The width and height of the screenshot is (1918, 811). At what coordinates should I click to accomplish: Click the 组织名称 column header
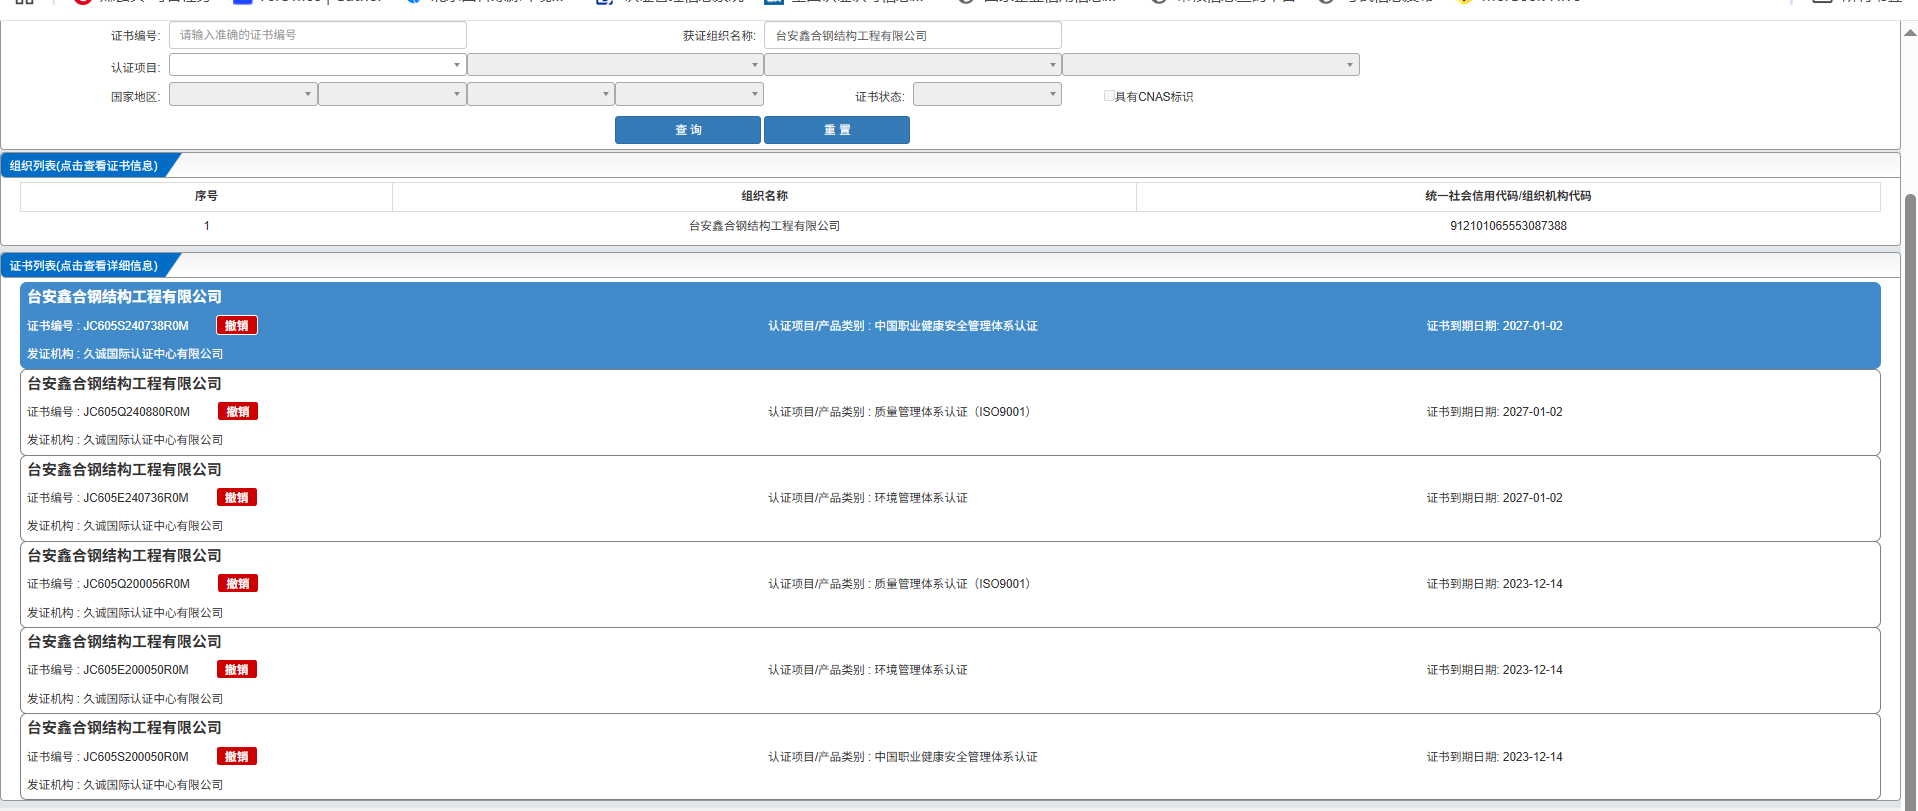(765, 196)
